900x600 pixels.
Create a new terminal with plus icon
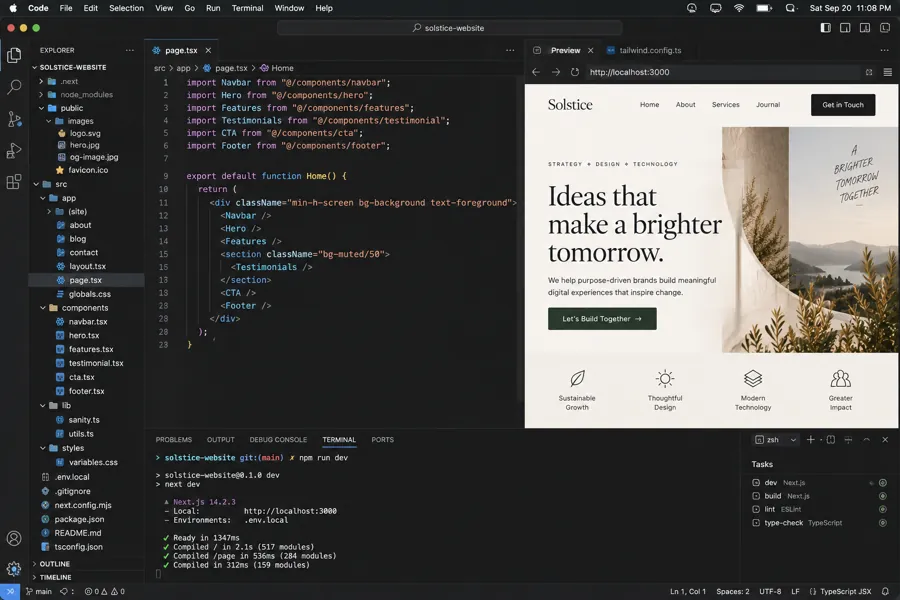click(810, 439)
